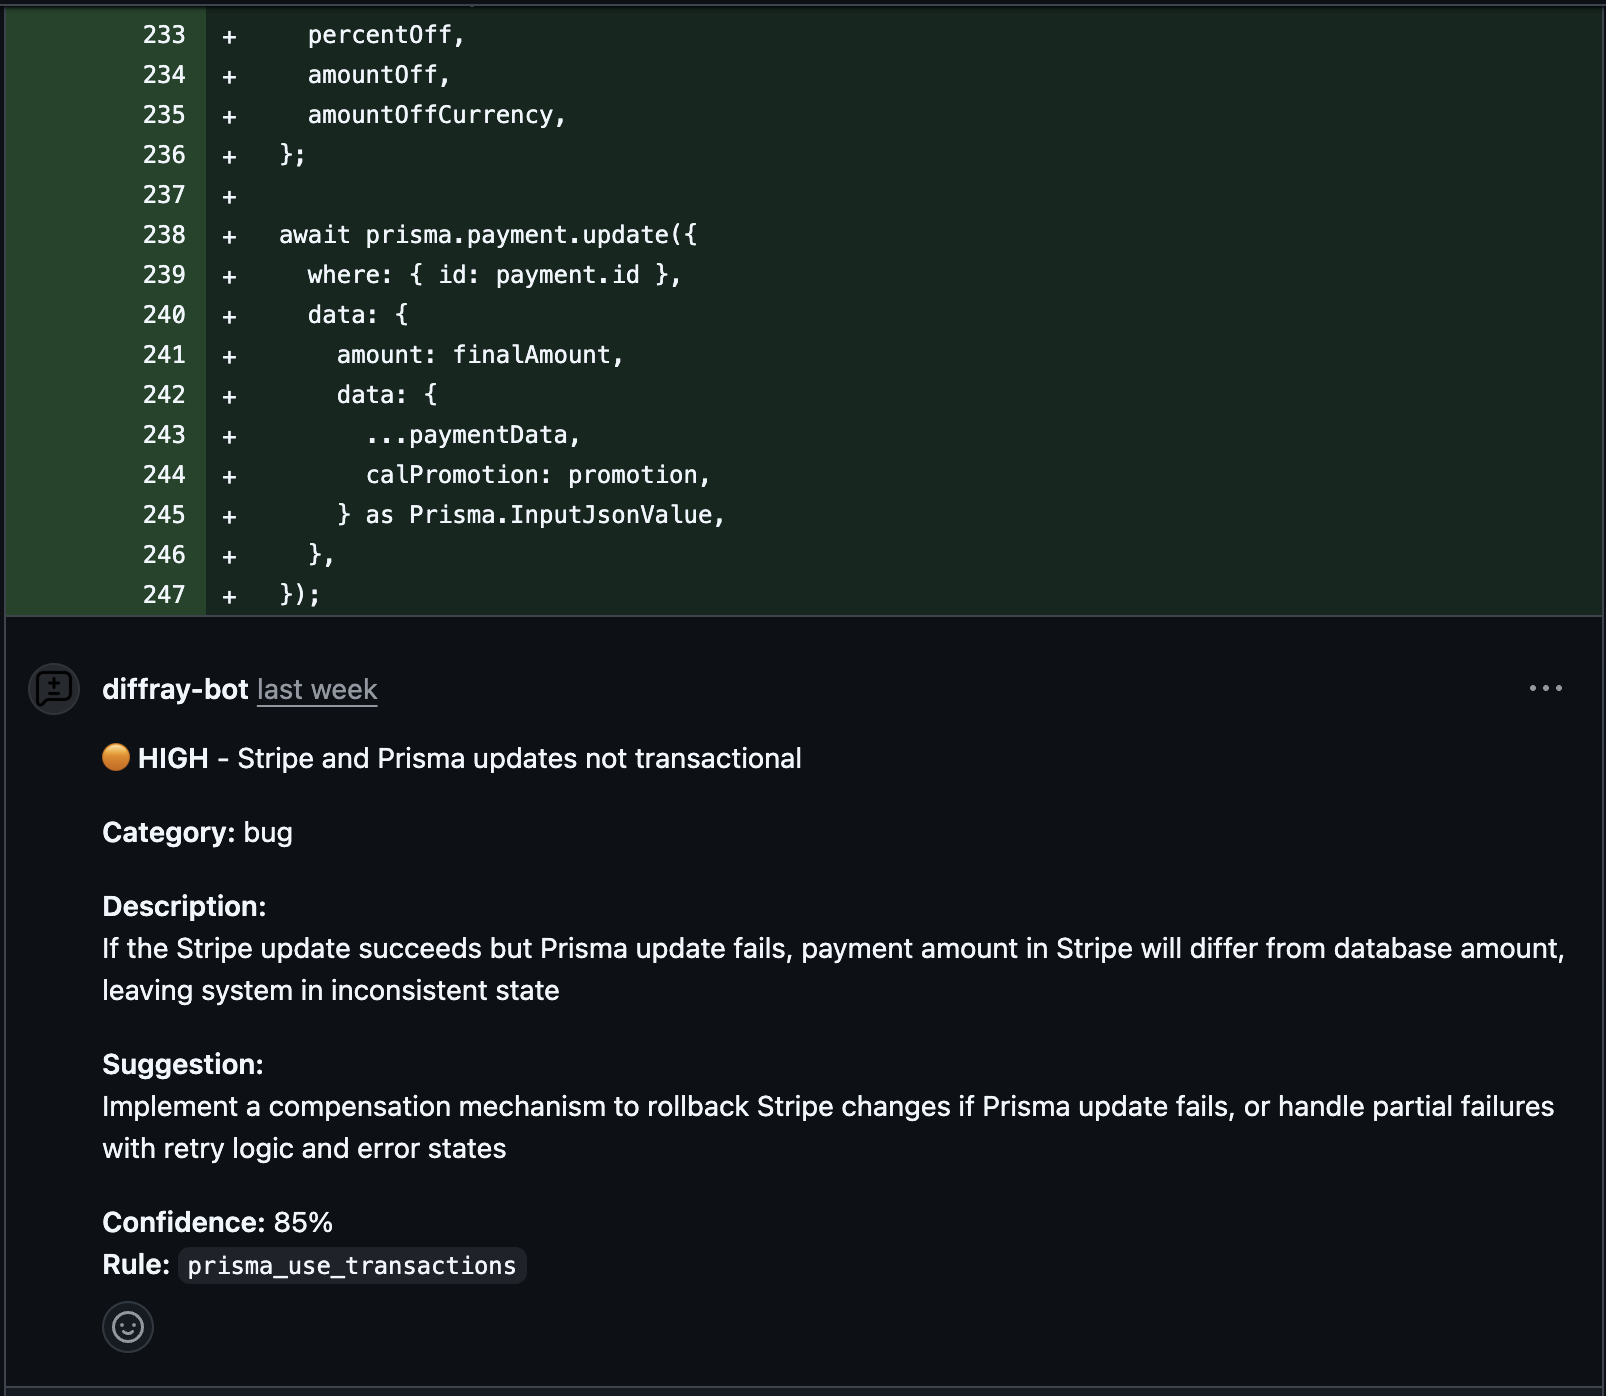Screen dimensions: 1606x1396
Task: Click the HIGH severity heading text
Action: point(172,758)
